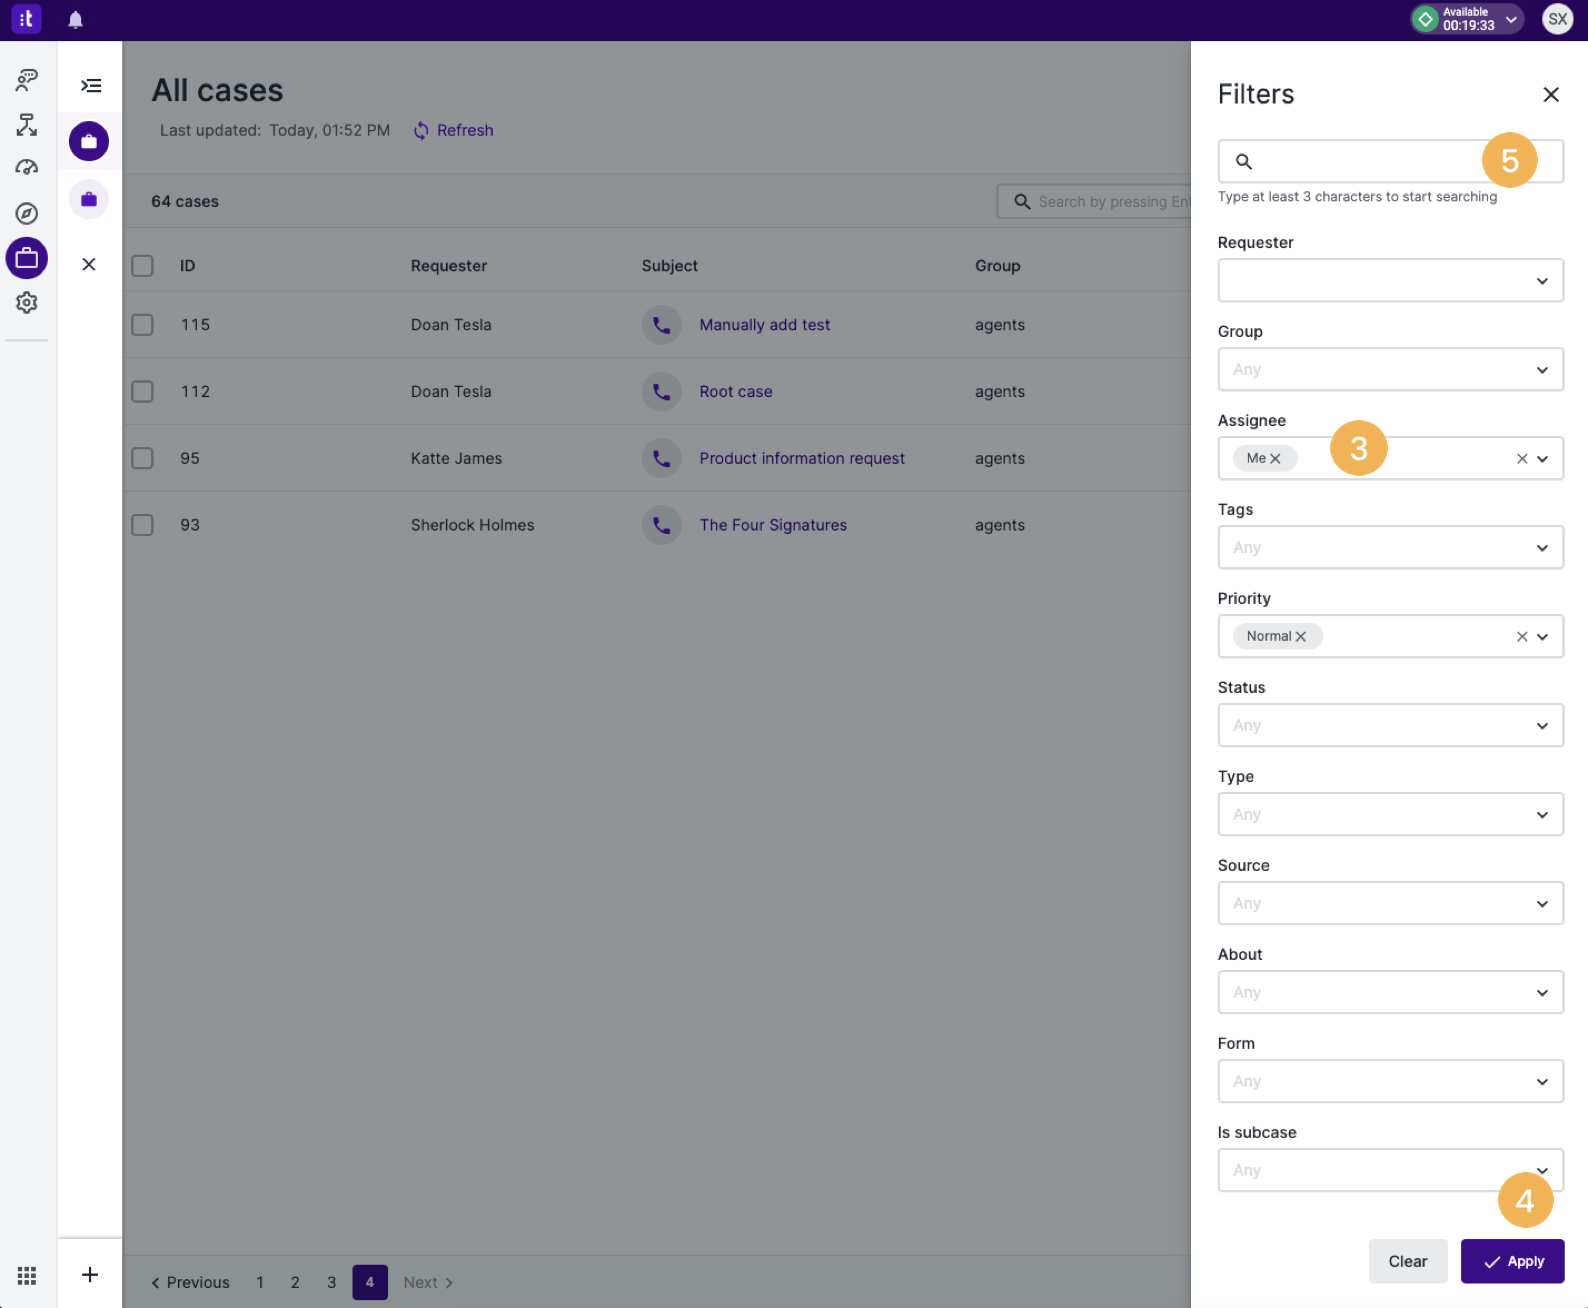Open notifications bell
This screenshot has width=1588, height=1308.
[75, 19]
